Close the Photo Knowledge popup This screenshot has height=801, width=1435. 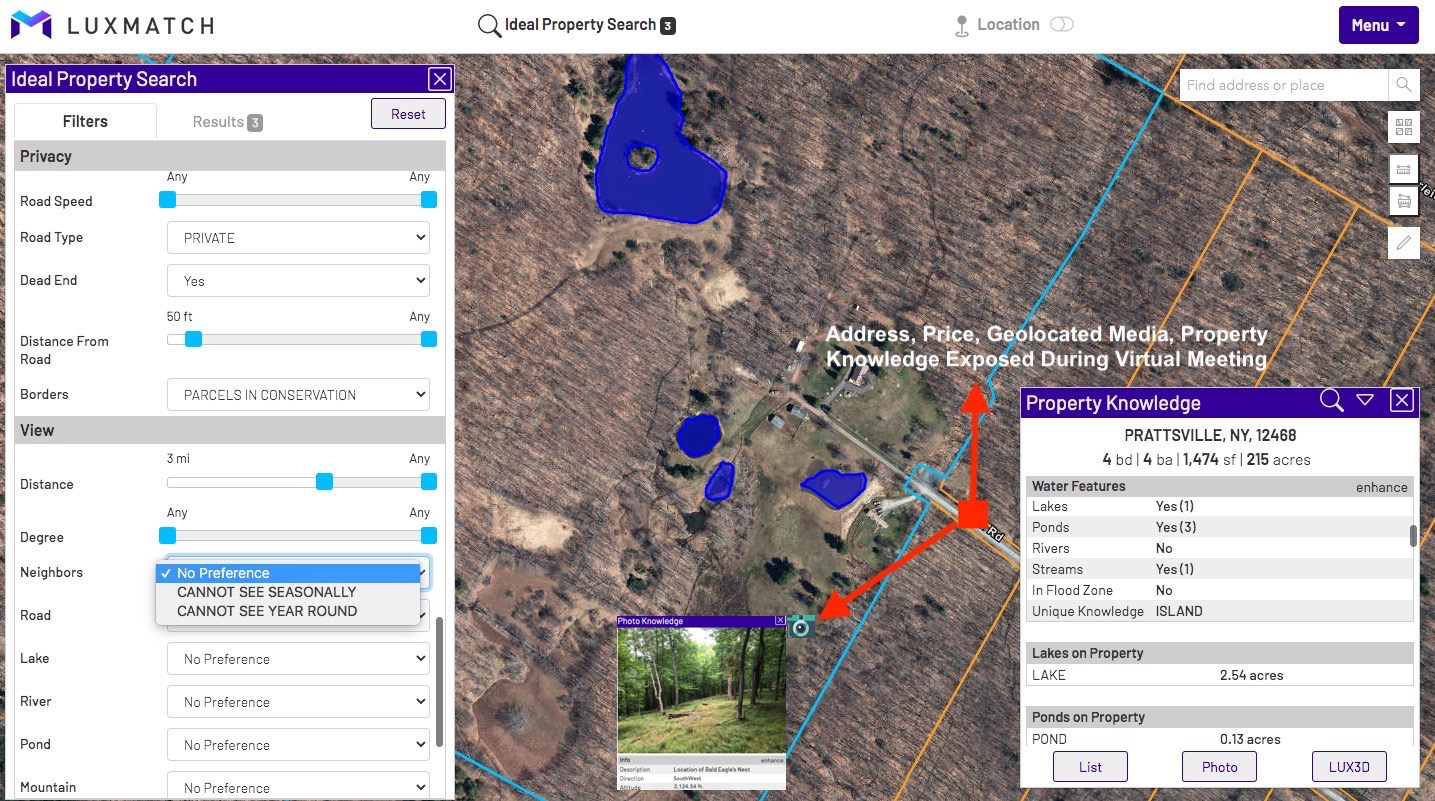[x=780, y=621]
